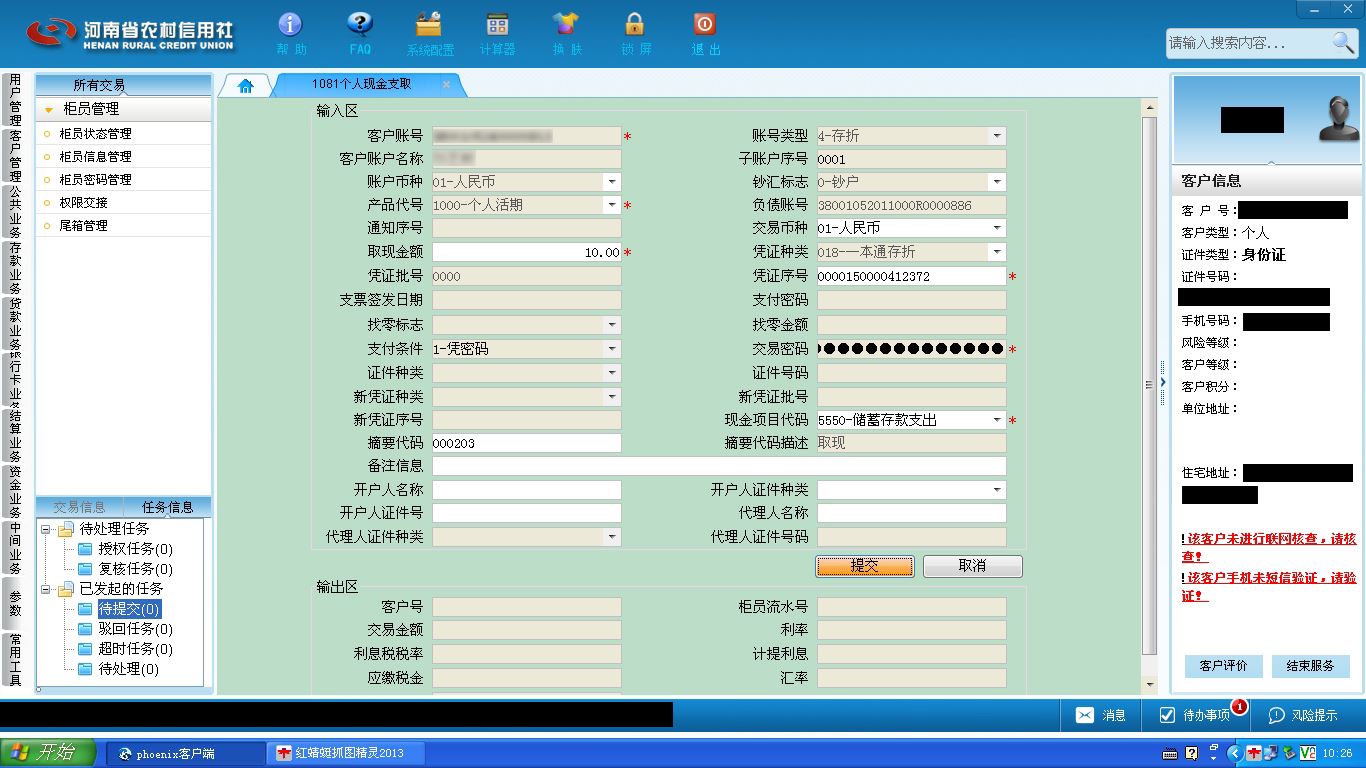Image resolution: width=1366 pixels, height=768 pixels.
Task: Click the Windows 开始 start button
Action: coord(48,752)
